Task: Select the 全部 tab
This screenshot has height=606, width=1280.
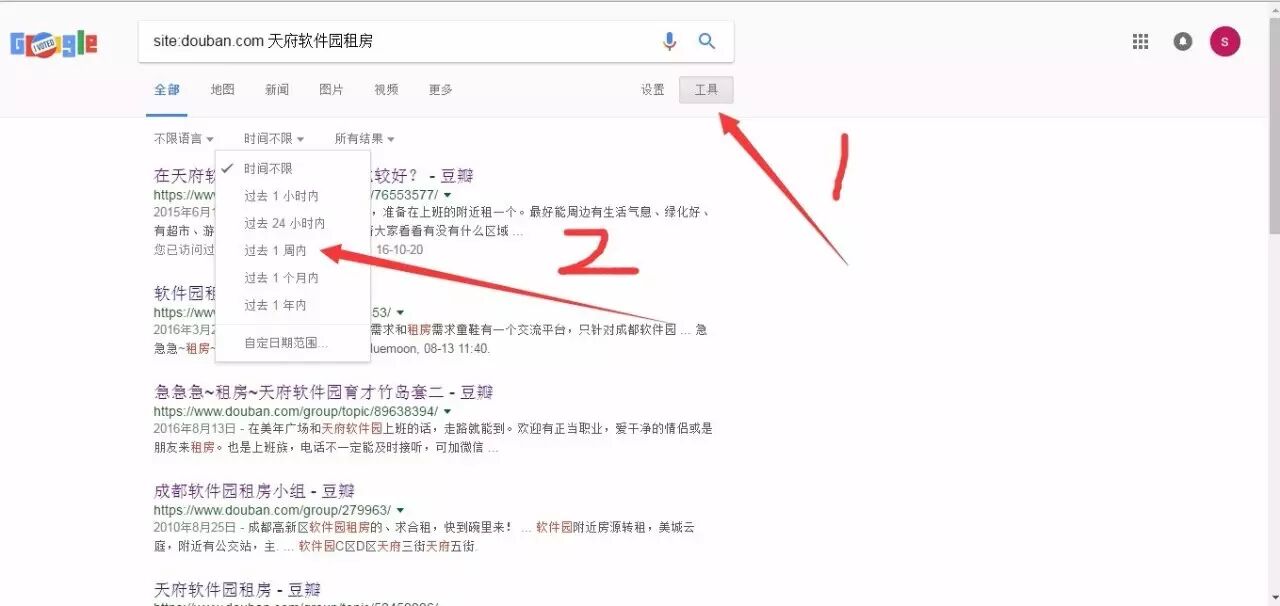Action: point(167,89)
